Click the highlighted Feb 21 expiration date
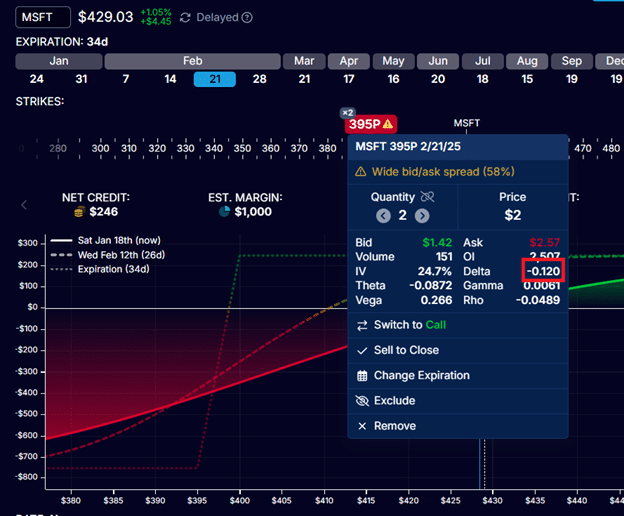The height and width of the screenshot is (516, 624). pos(215,79)
